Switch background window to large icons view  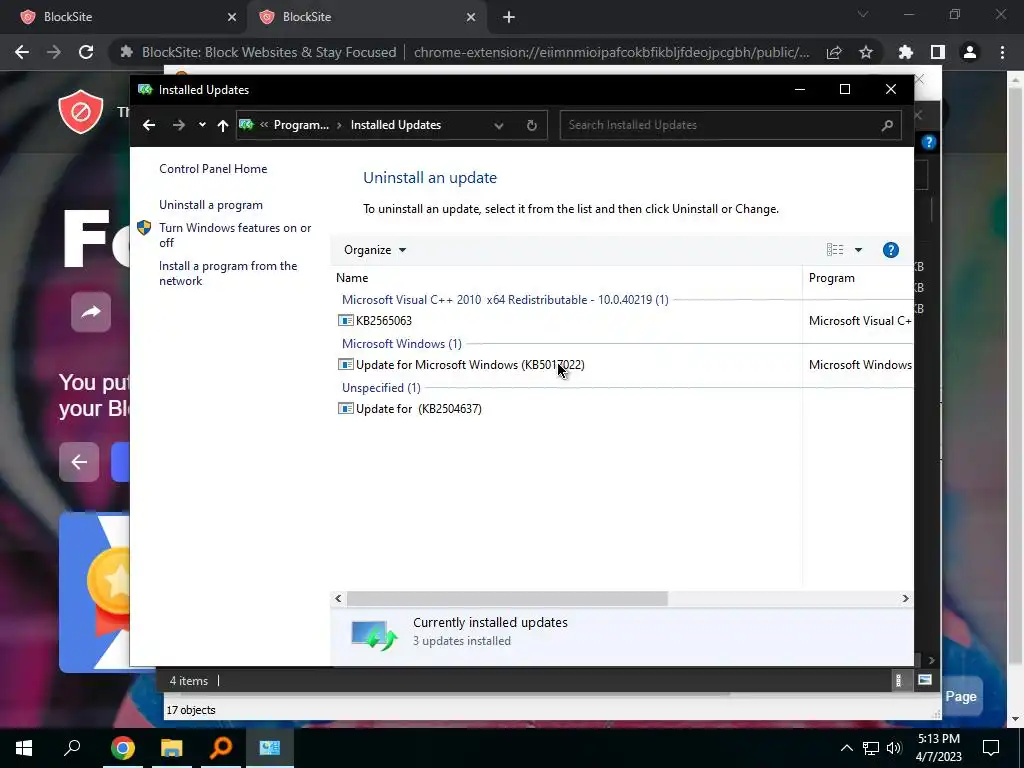[925, 680]
